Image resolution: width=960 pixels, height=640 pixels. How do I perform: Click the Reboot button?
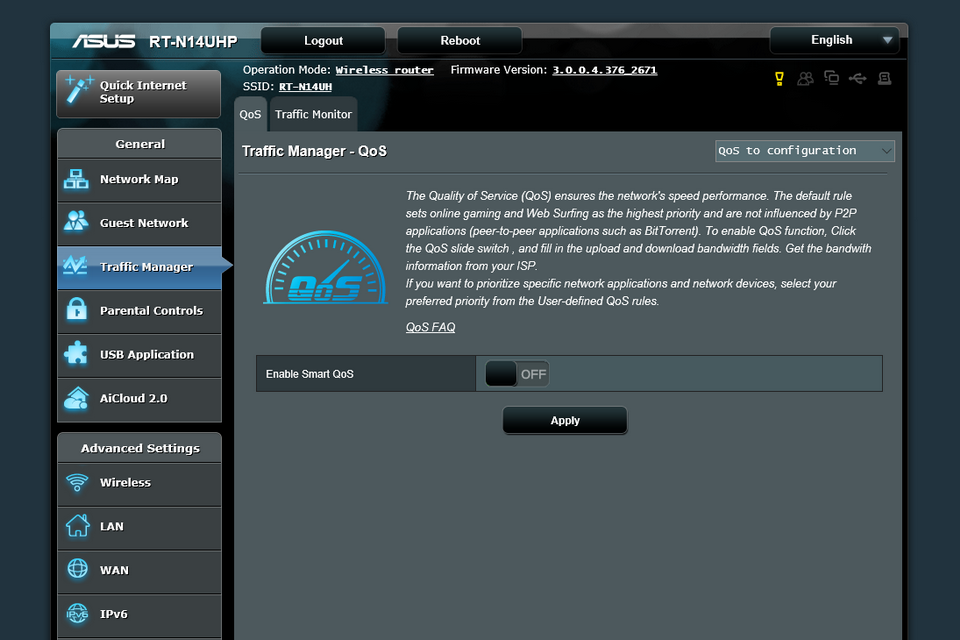[460, 41]
